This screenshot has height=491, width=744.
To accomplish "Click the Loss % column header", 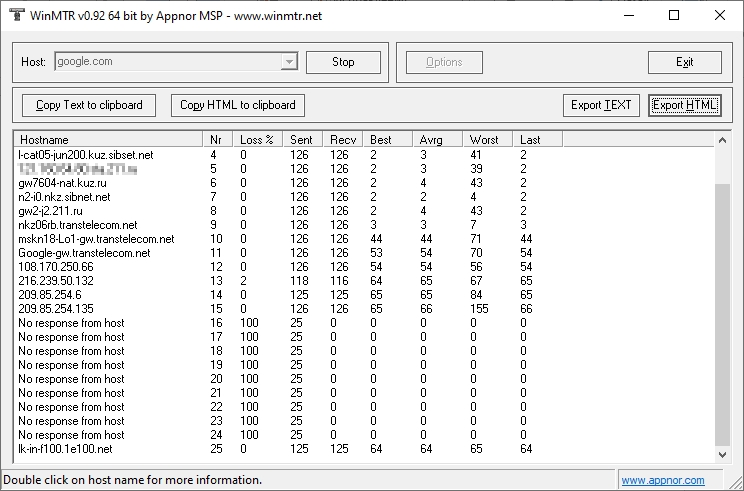I will point(258,139).
